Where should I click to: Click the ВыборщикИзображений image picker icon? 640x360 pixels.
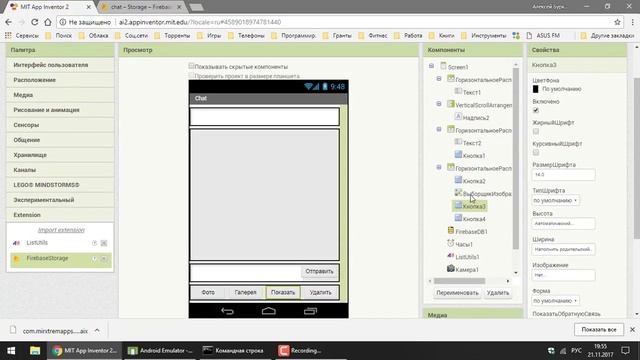(458, 192)
